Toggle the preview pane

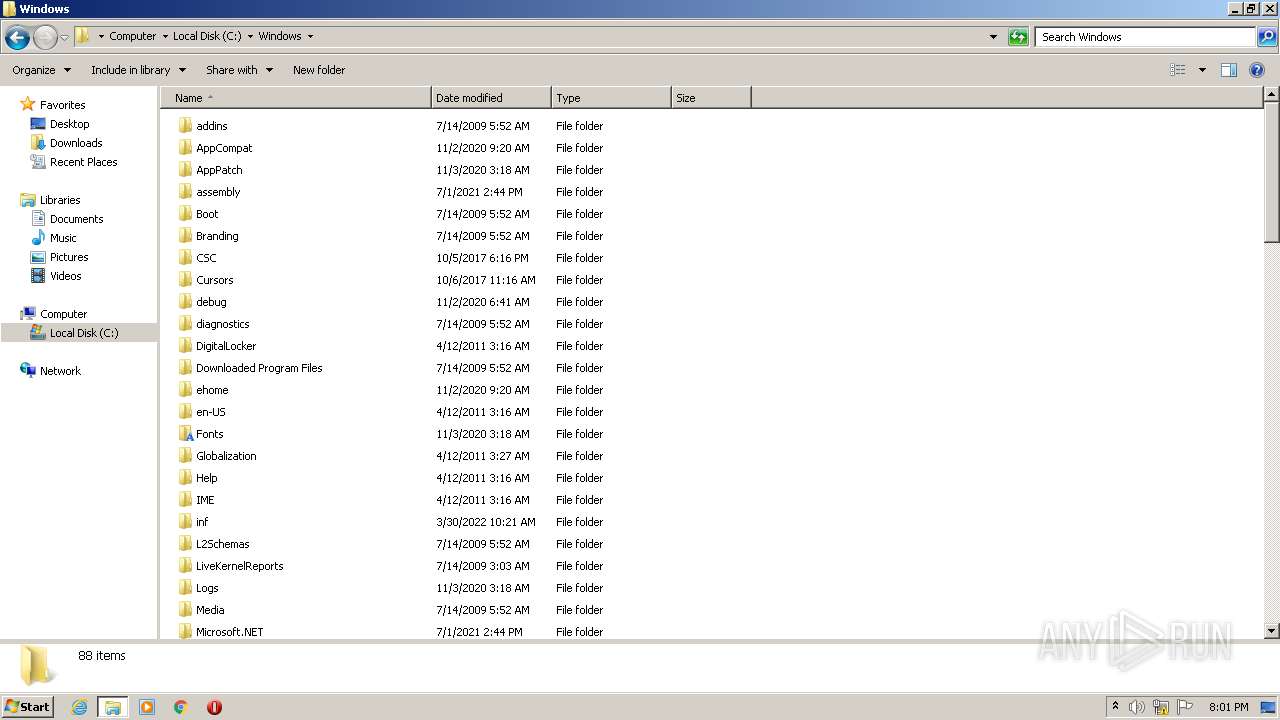tap(1229, 70)
